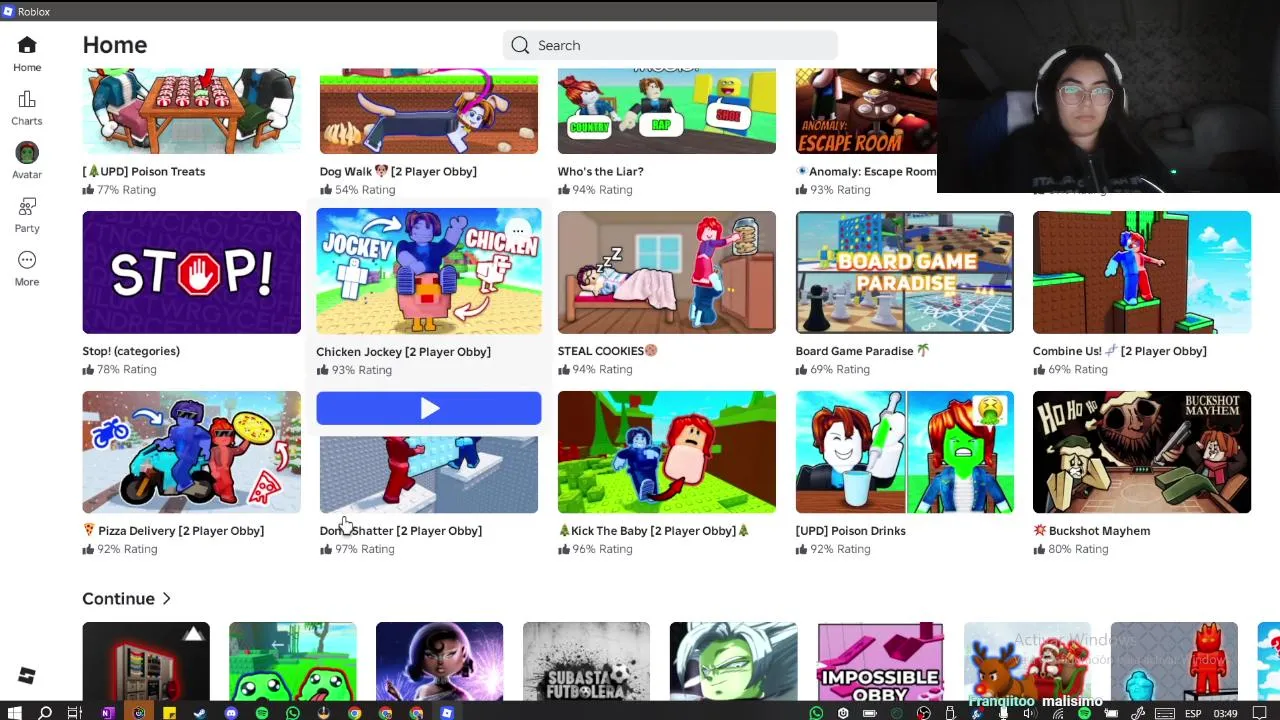
Task: Open the STEAL COOKIES game thumbnail
Action: tap(666, 272)
